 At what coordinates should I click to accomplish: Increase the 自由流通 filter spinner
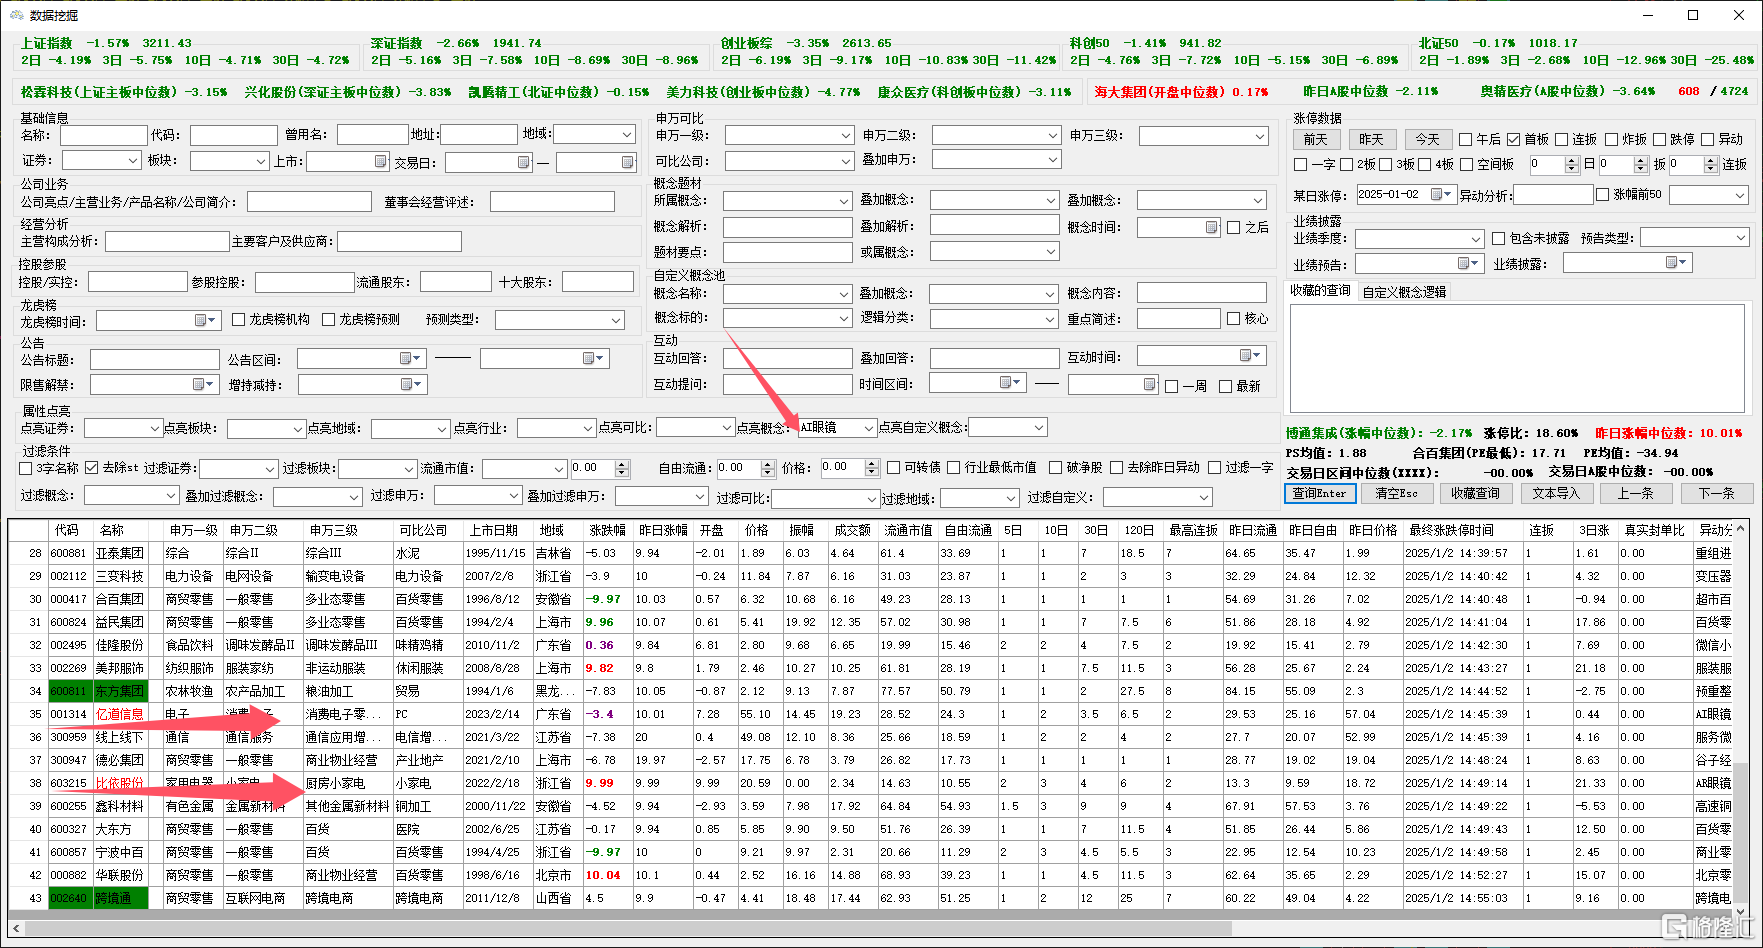[768, 464]
